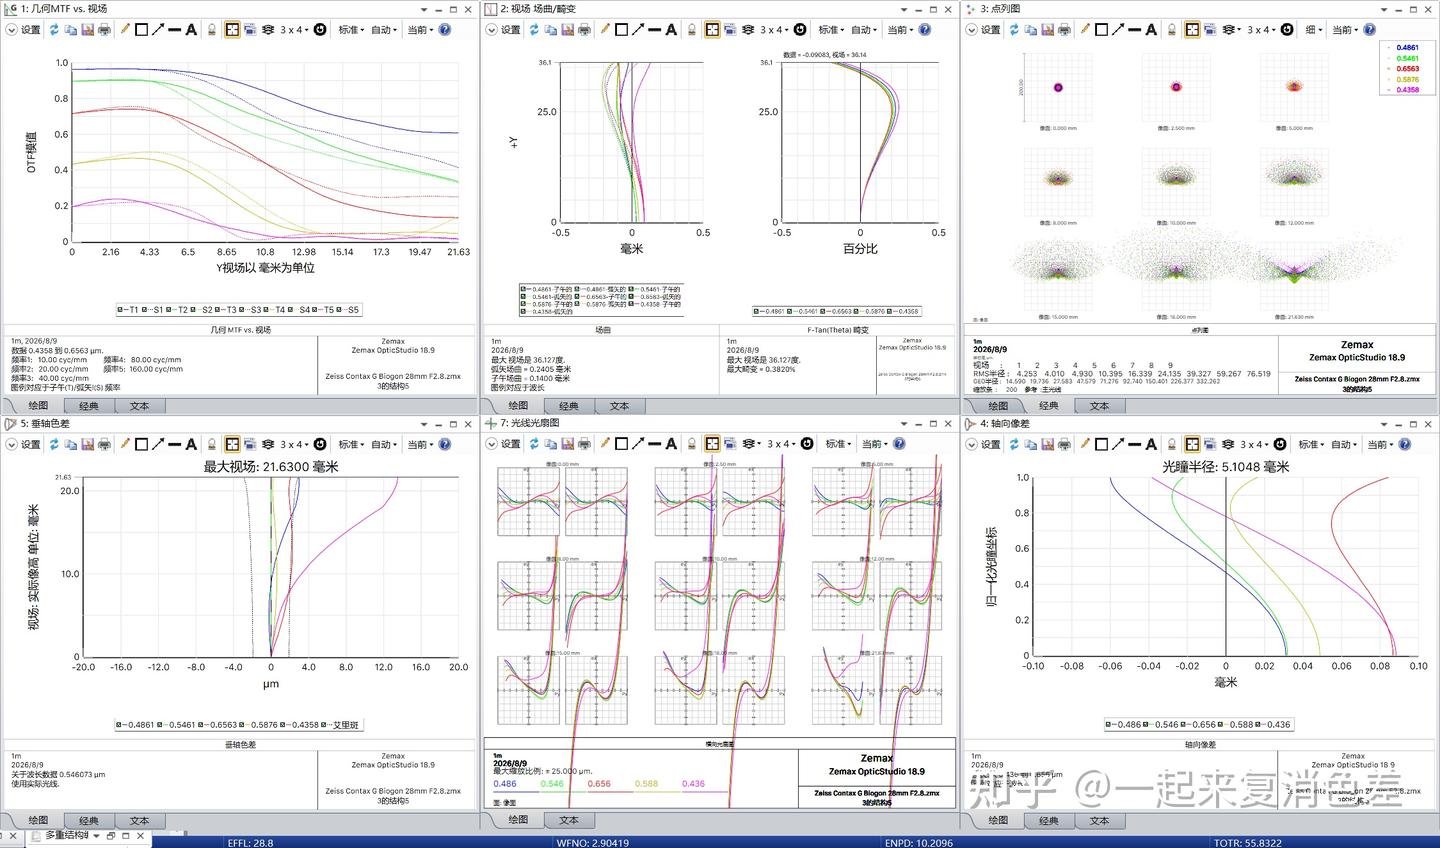This screenshot has height=848, width=1440.
Task: Open help for the MTF vs. Field window
Action: click(445, 30)
